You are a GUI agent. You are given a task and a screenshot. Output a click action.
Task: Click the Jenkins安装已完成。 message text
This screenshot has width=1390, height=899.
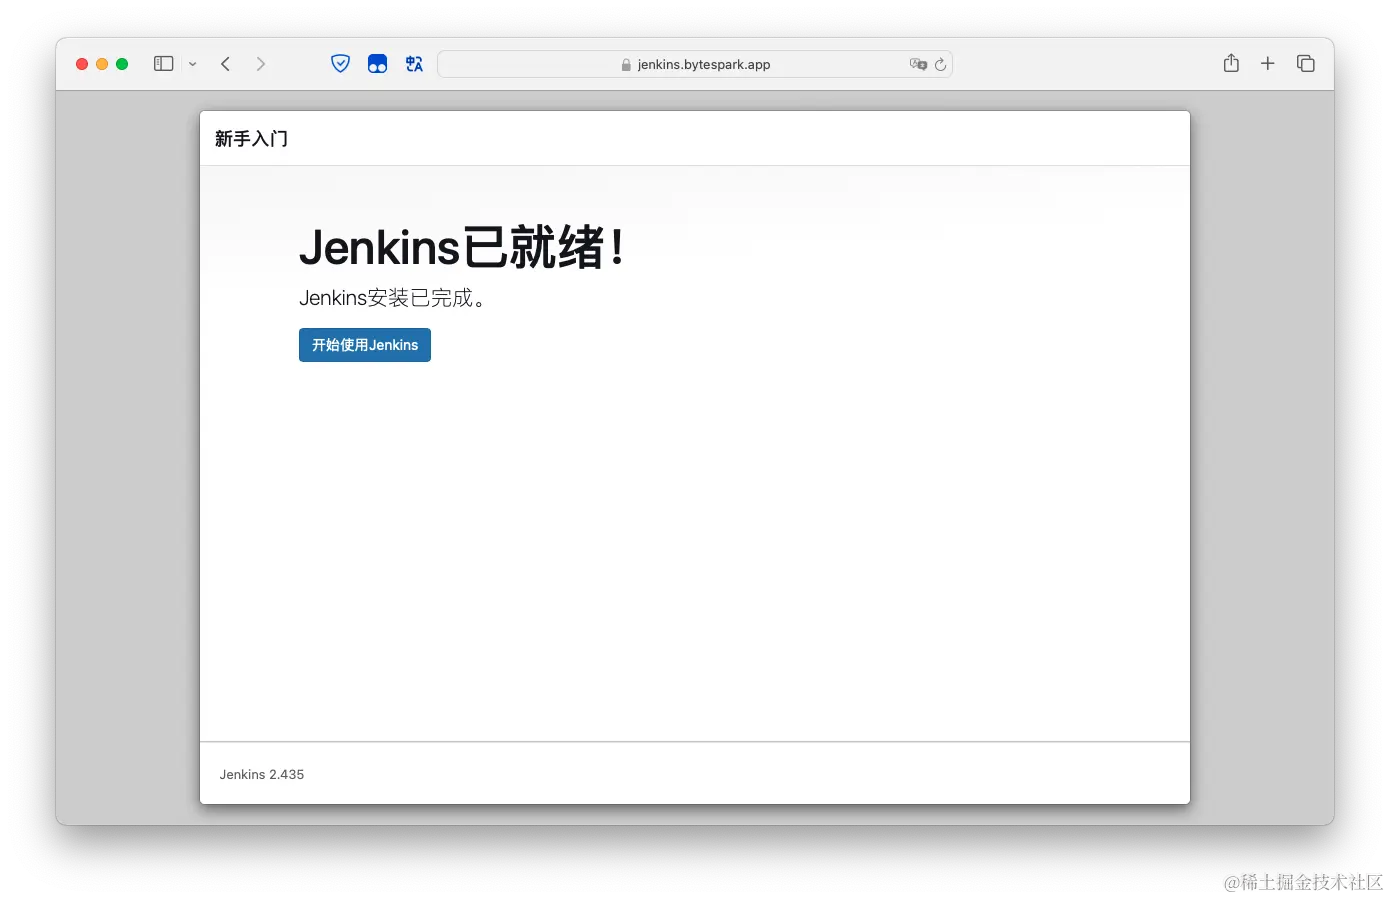coord(392,298)
